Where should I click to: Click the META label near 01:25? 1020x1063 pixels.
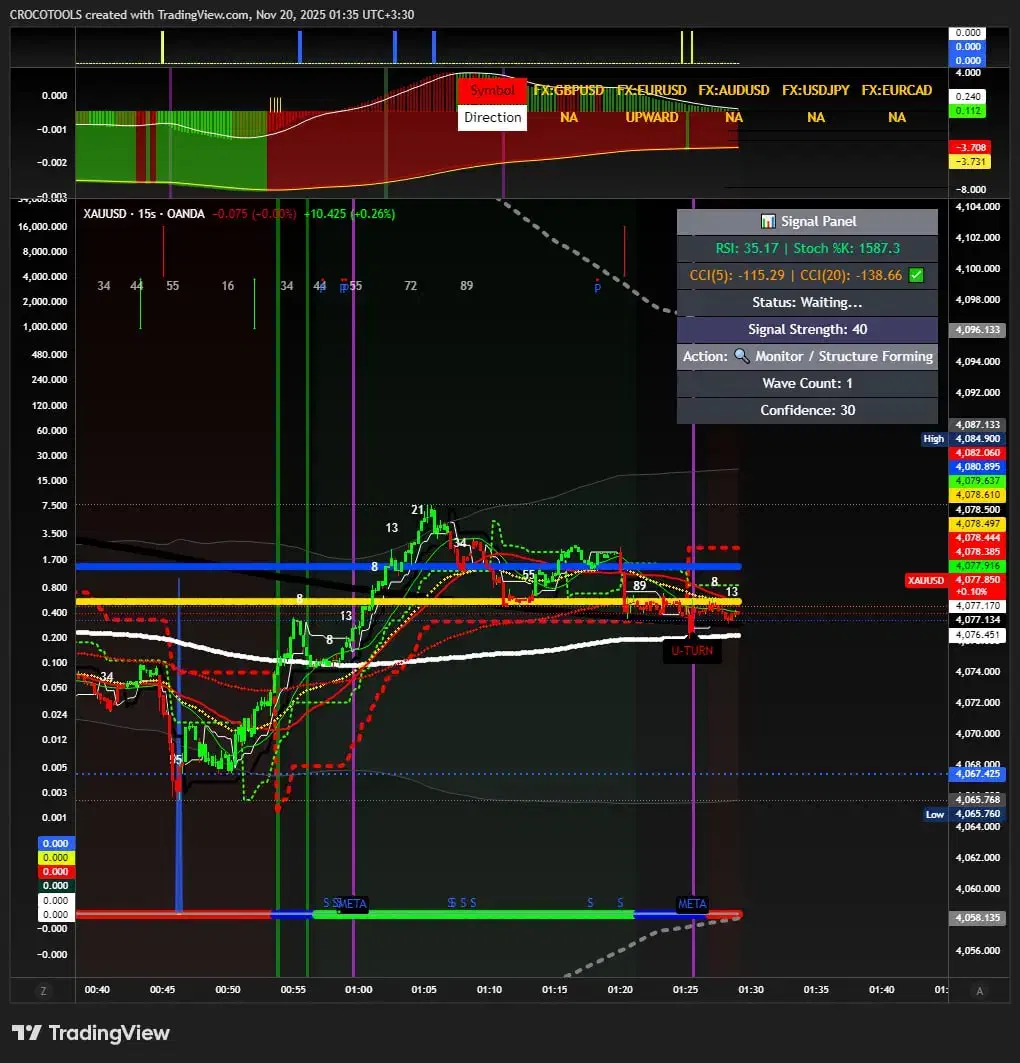point(692,904)
